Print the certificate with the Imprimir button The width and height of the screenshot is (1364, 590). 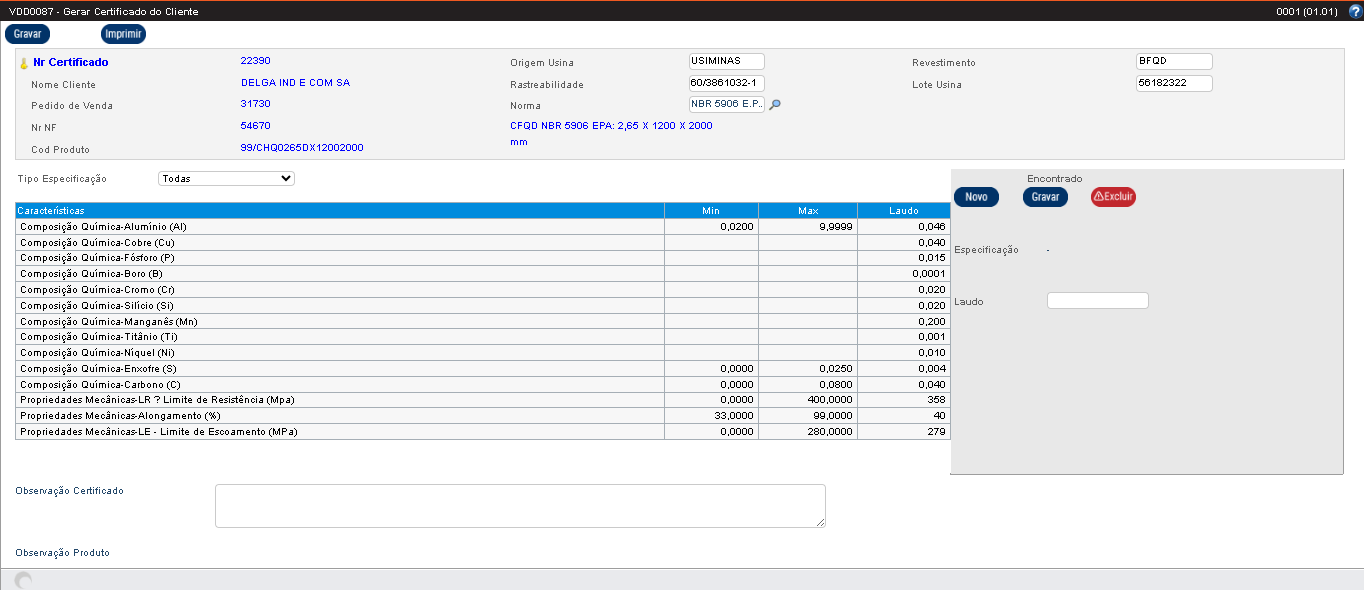click(x=123, y=34)
